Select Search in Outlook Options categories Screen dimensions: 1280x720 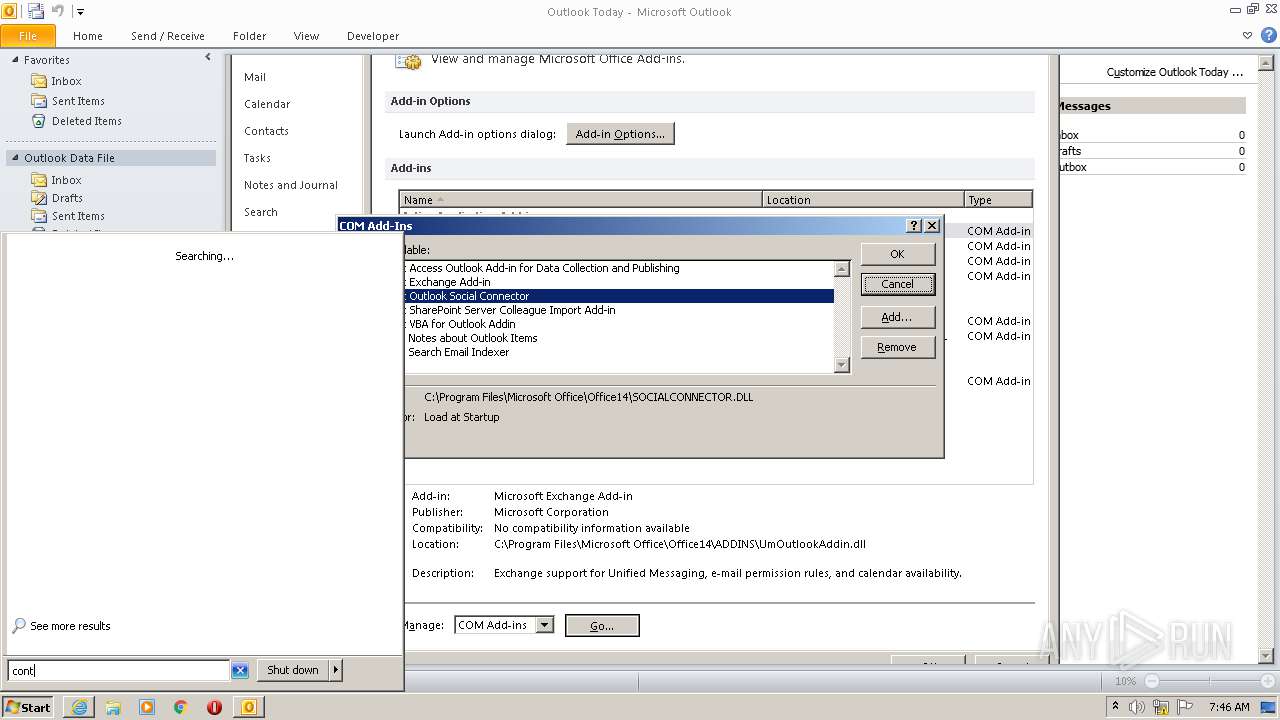click(261, 212)
